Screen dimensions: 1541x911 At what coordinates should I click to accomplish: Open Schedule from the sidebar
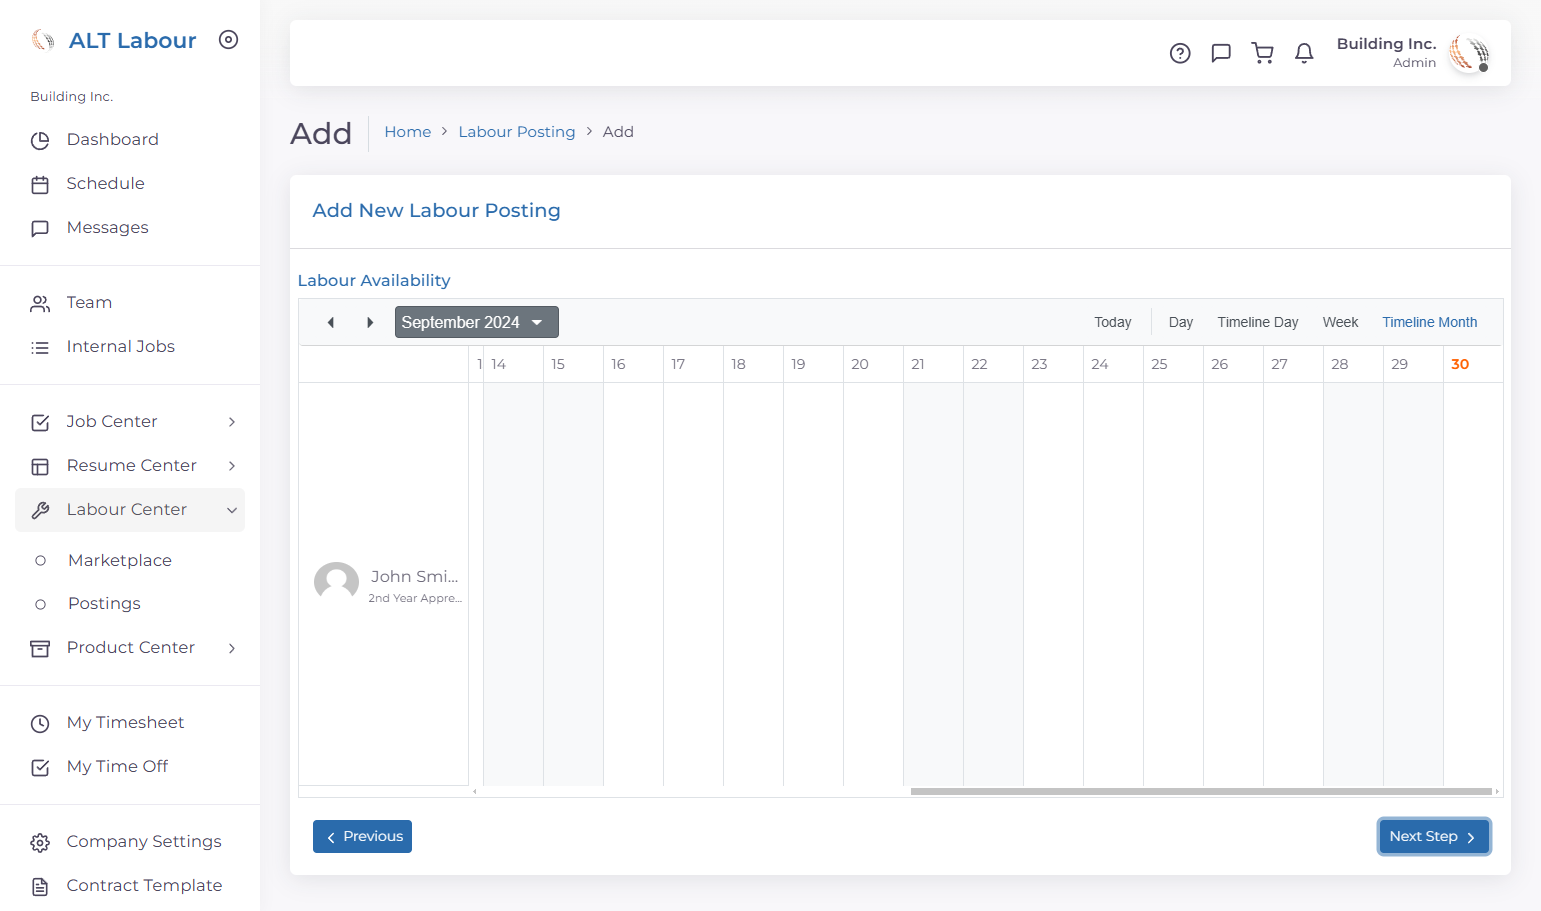pos(130,184)
